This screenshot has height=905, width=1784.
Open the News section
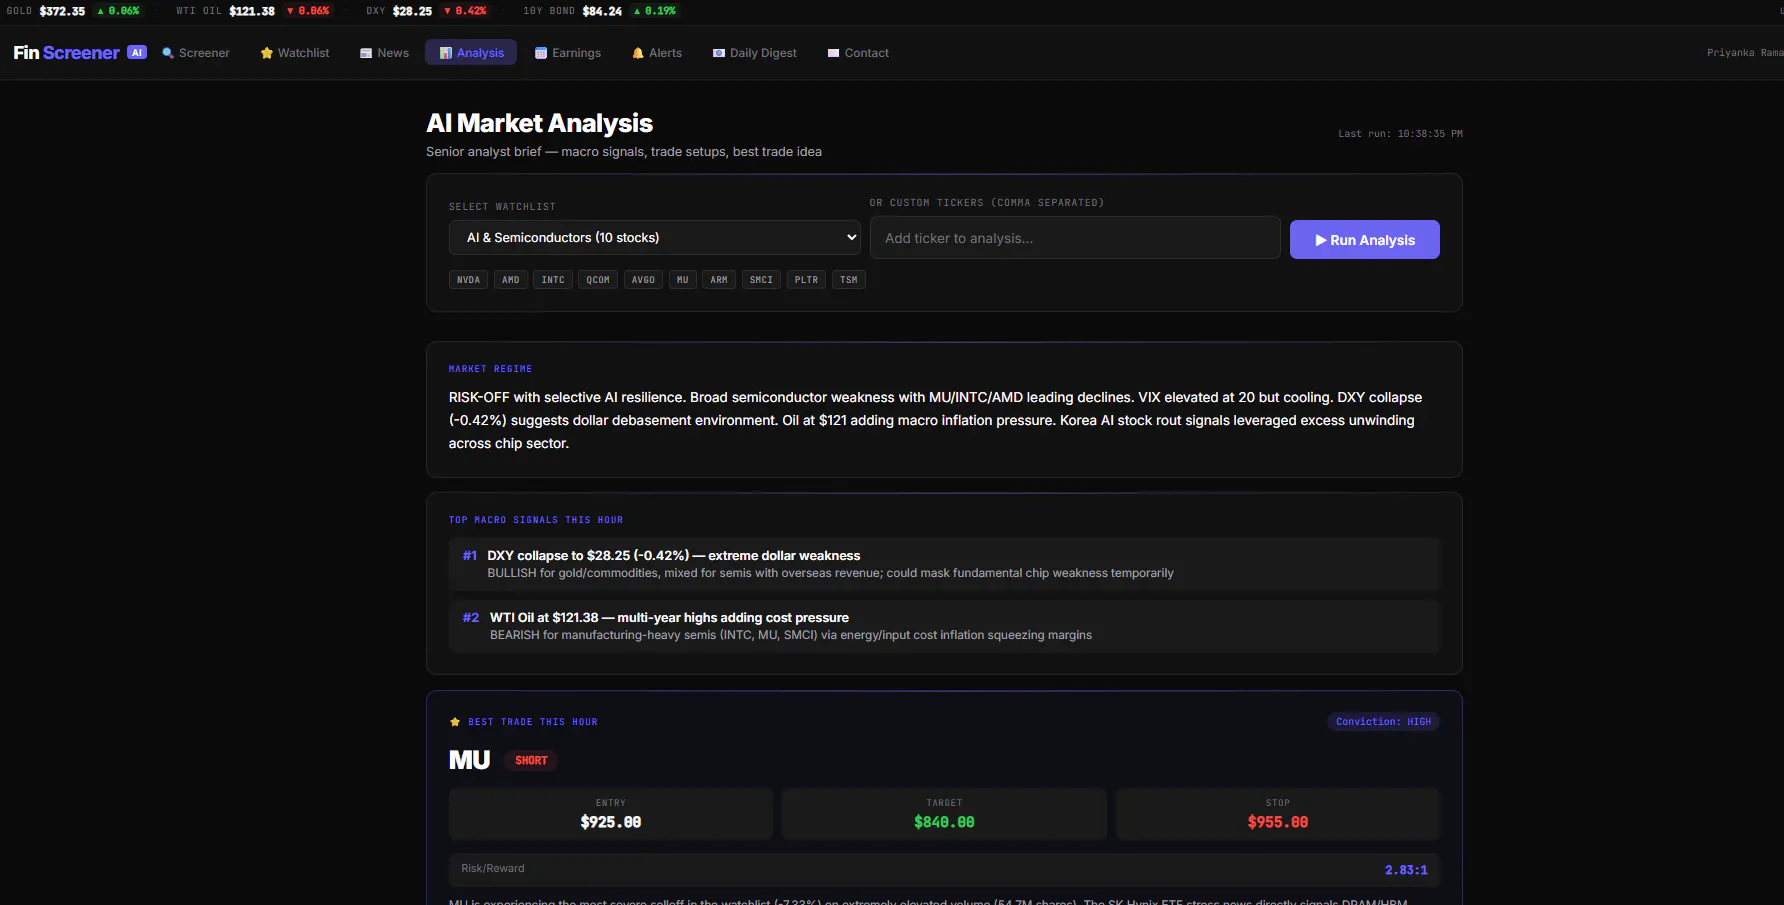click(x=385, y=53)
